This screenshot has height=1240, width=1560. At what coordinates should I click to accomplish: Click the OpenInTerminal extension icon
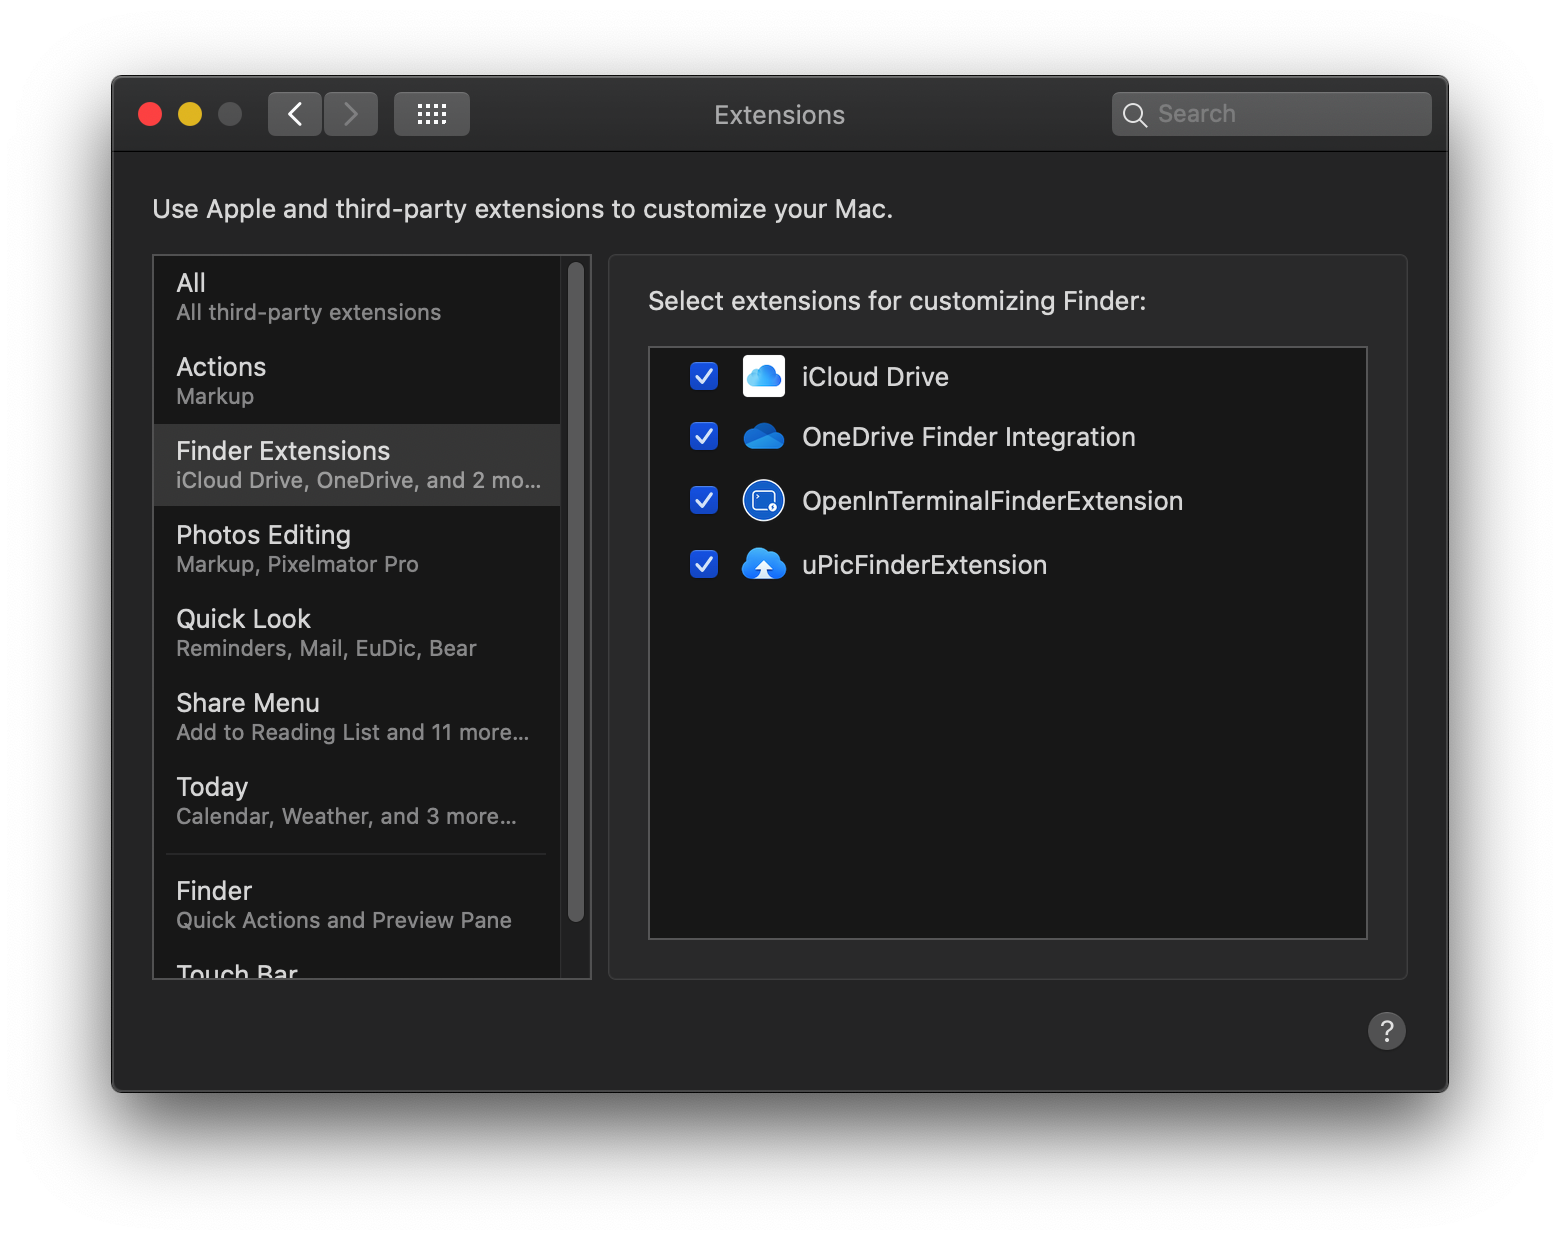764,500
